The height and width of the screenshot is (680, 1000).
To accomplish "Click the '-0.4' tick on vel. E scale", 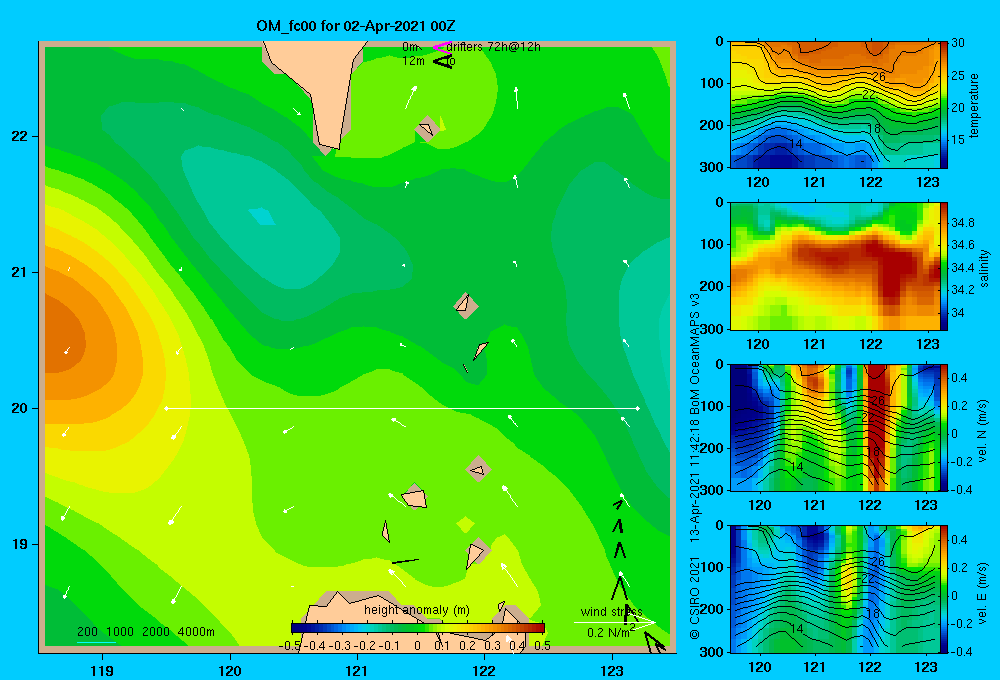I will click(962, 651).
